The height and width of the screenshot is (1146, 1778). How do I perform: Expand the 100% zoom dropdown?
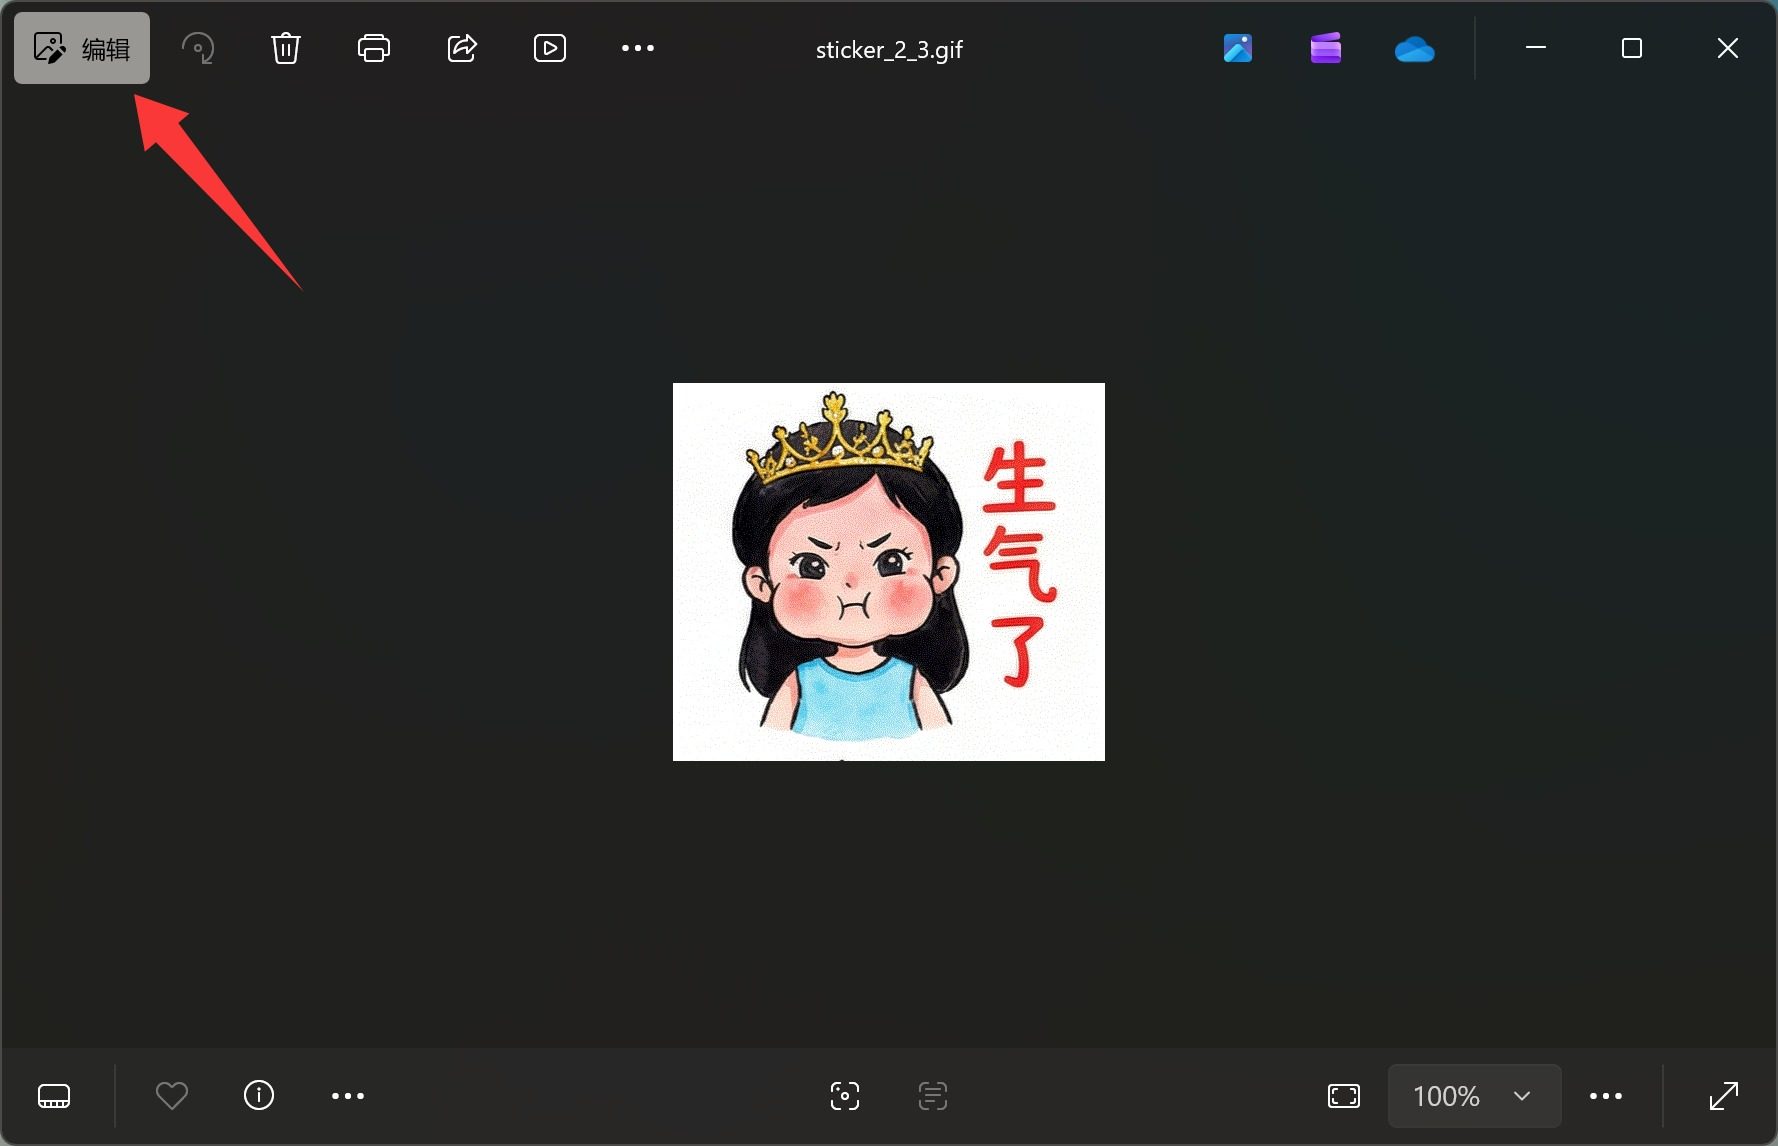click(1475, 1096)
